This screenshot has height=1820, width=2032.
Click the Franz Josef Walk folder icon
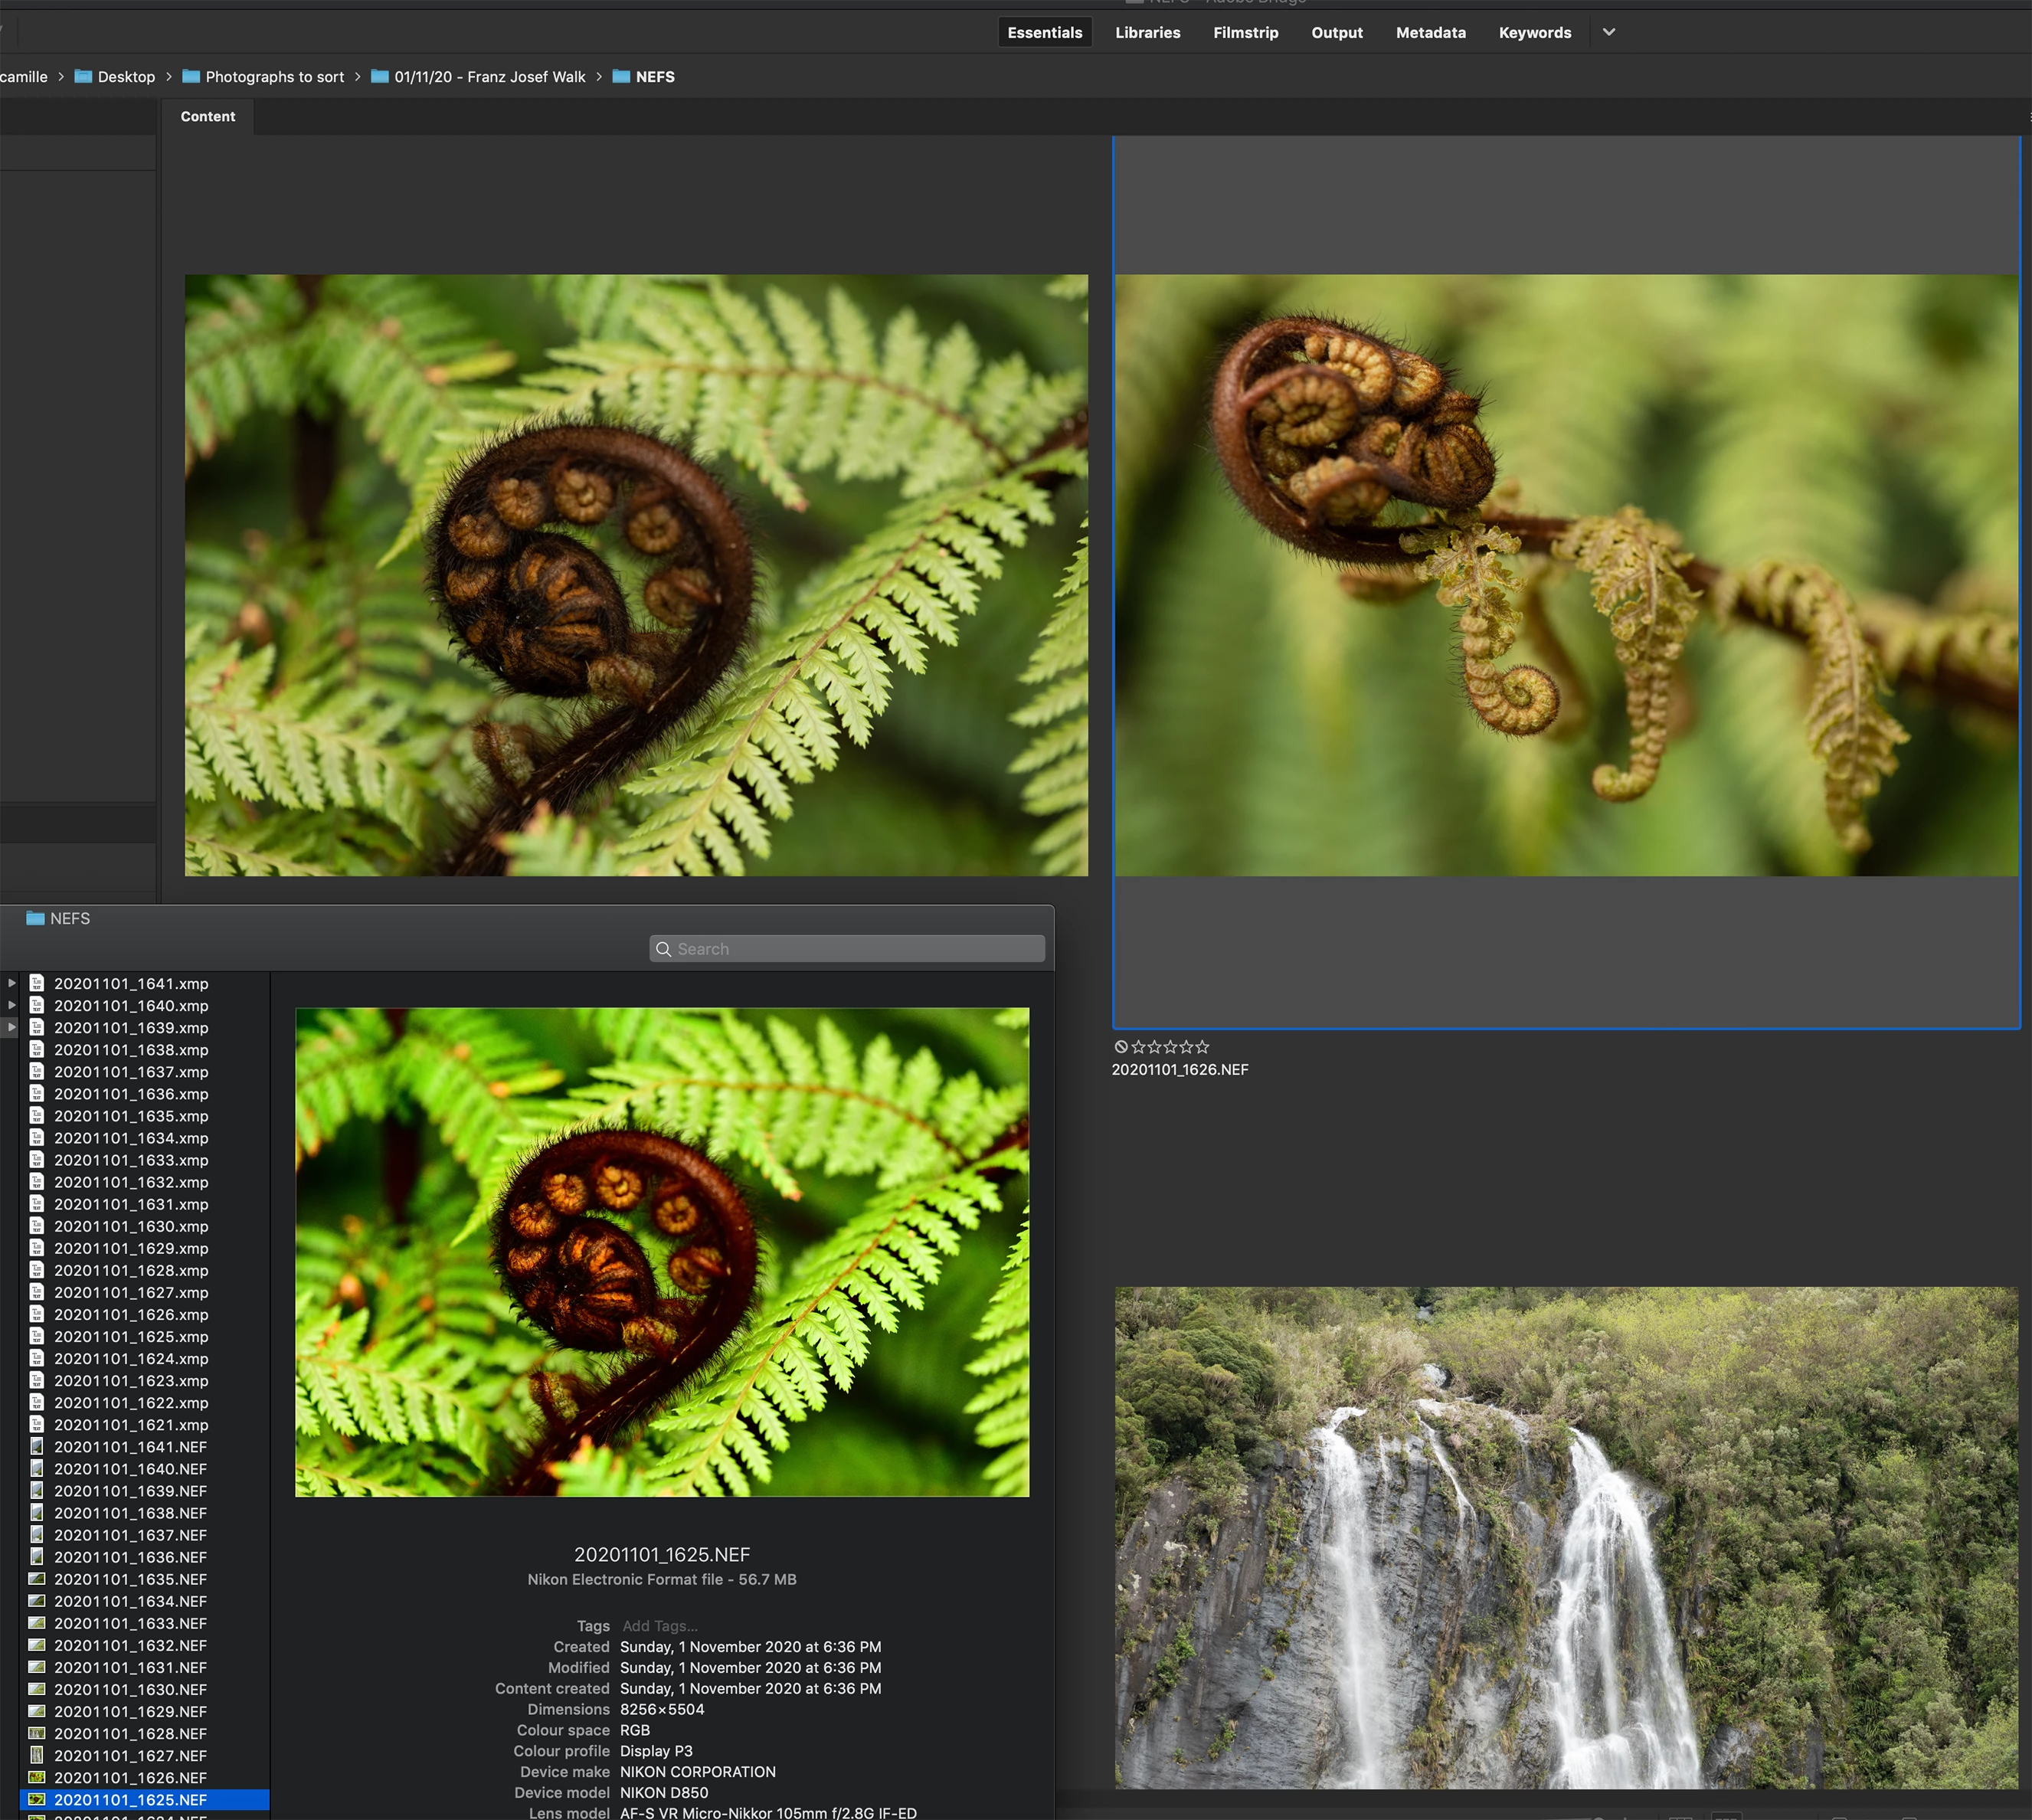380,77
